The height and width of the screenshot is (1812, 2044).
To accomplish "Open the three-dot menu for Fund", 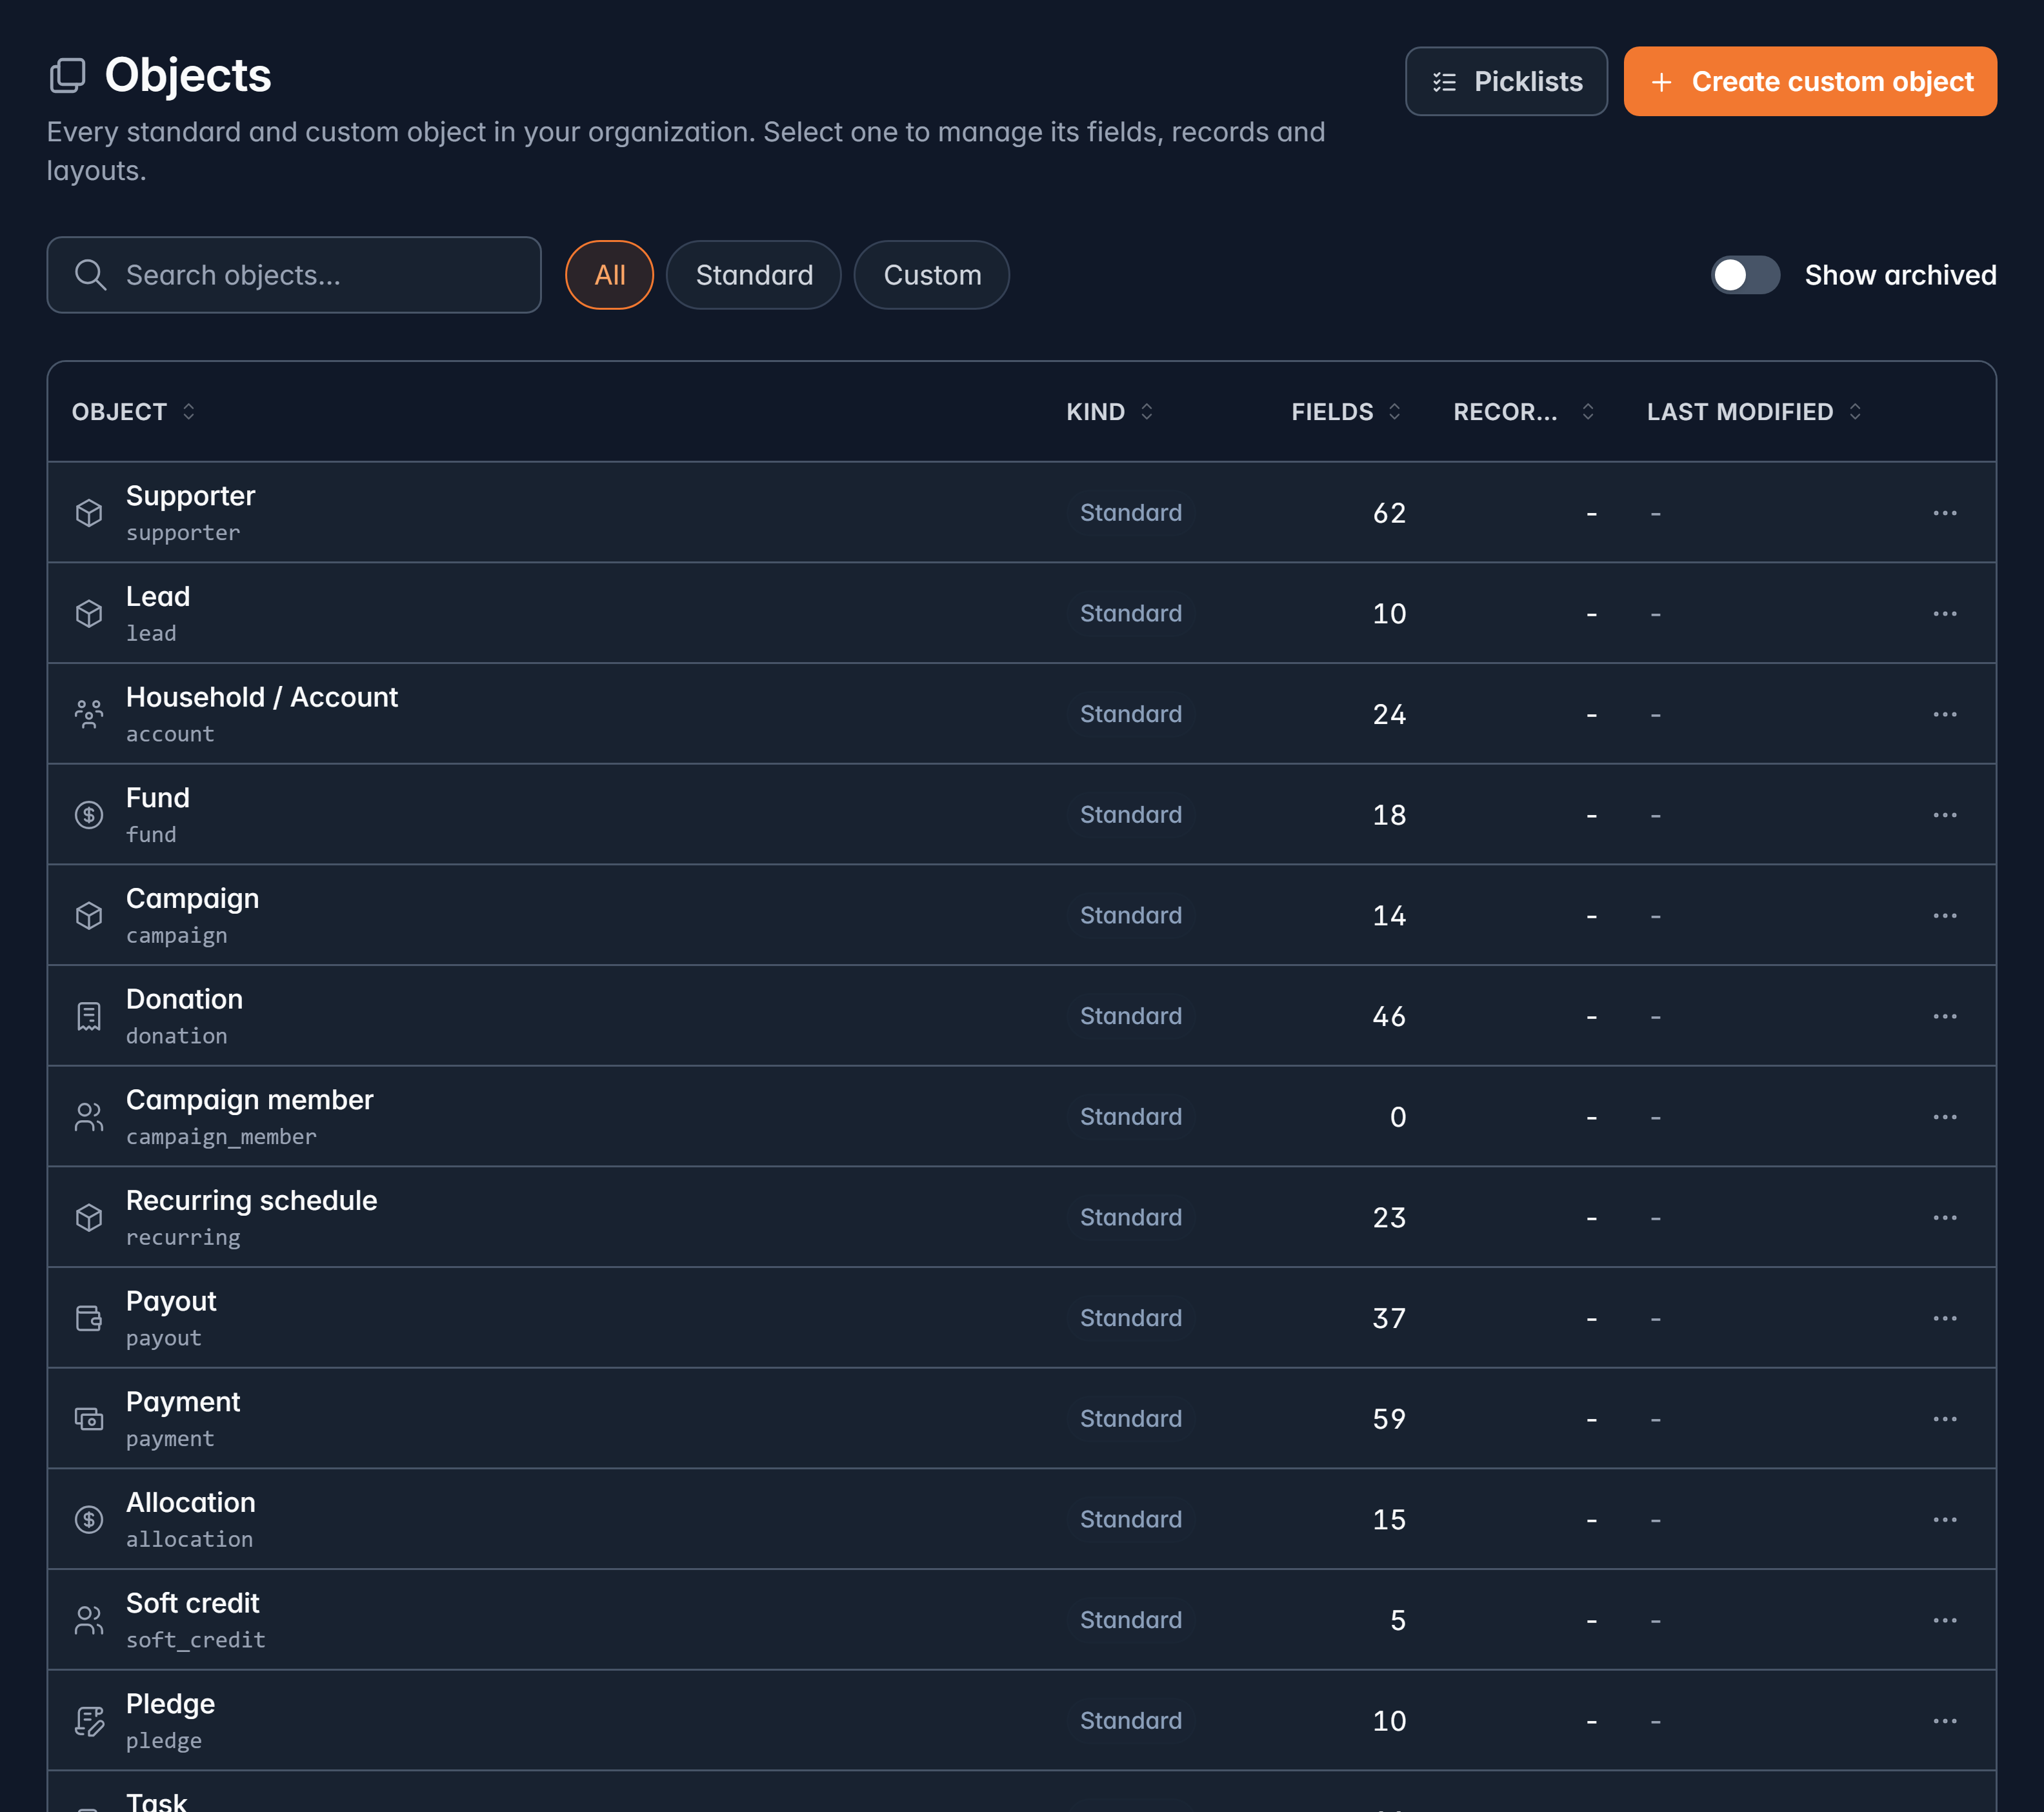I will pyautogui.click(x=1944, y=815).
